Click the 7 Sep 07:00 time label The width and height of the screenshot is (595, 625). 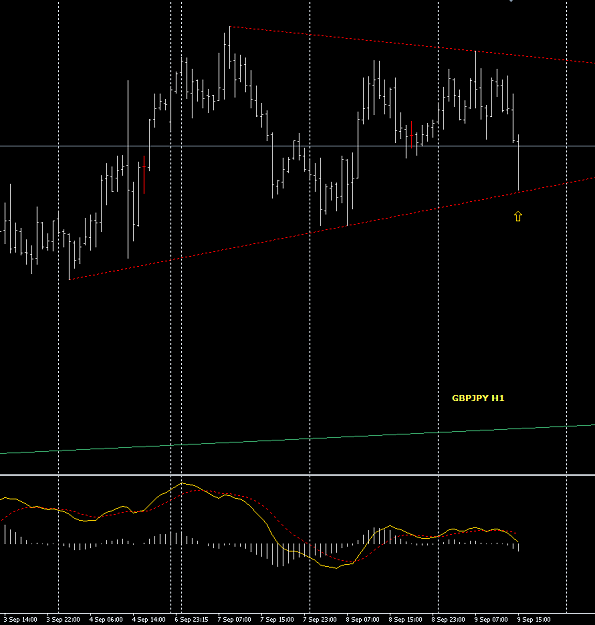234,619
